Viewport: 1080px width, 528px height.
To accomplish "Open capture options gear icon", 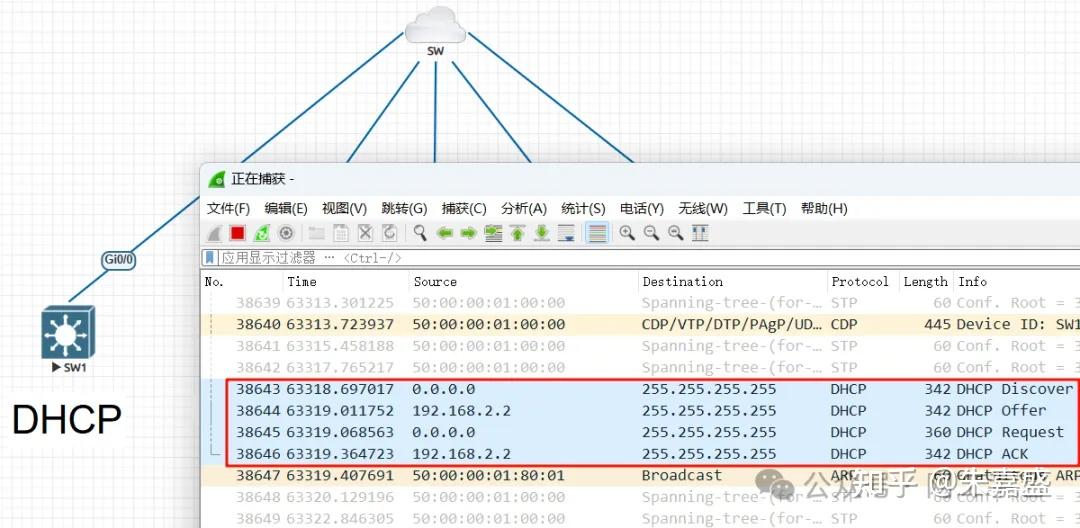I will [x=286, y=233].
